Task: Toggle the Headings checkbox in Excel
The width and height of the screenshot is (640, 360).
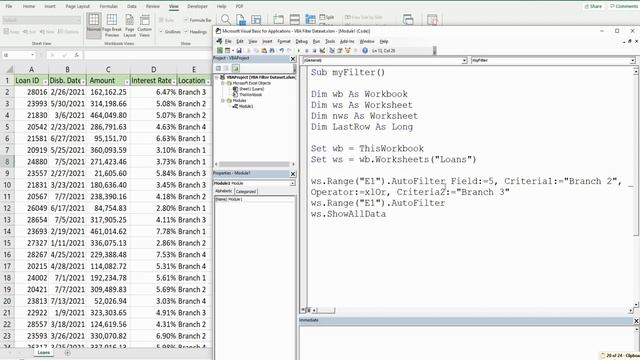Action: (186, 31)
